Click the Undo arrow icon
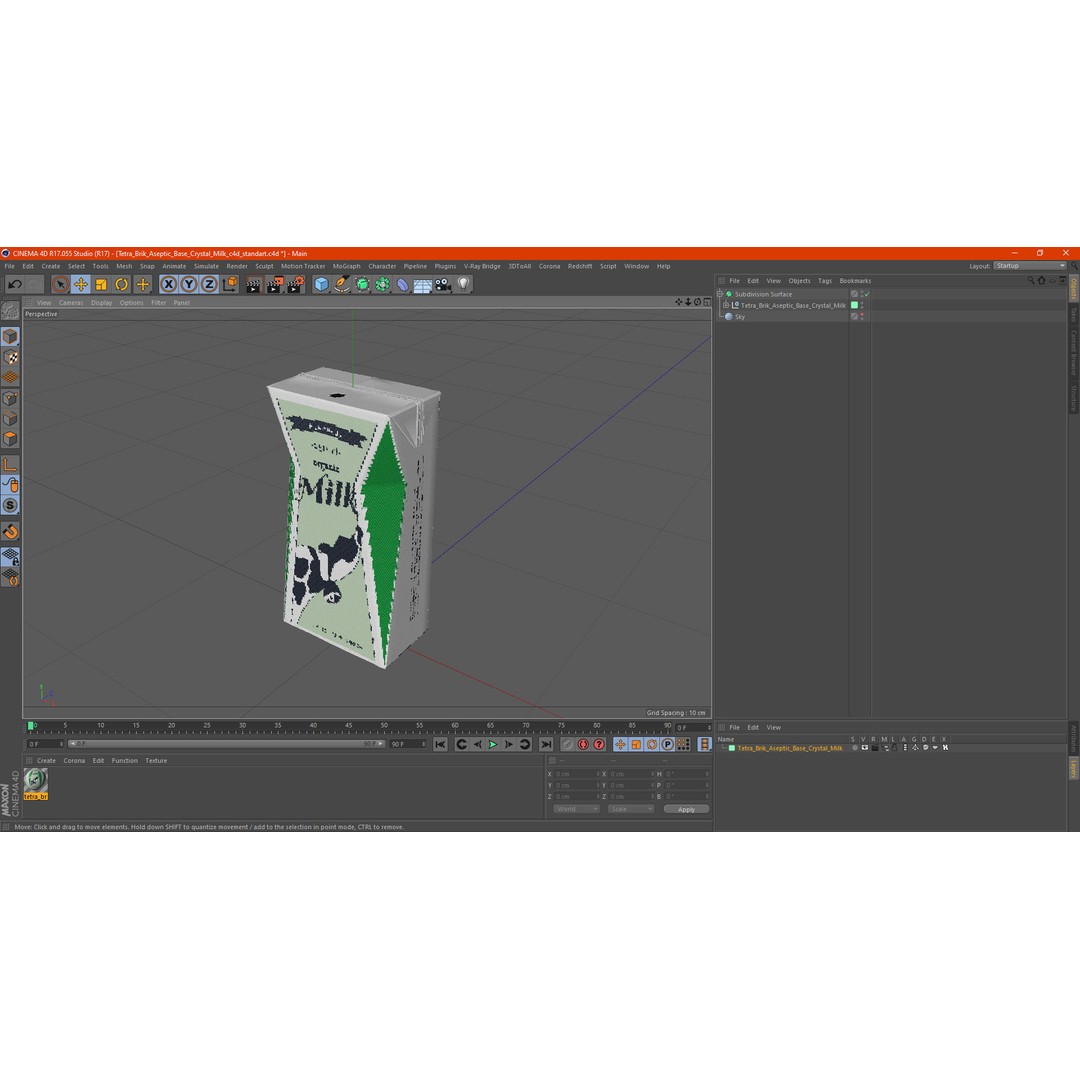Viewport: 1080px width, 1080px height. 15,284
